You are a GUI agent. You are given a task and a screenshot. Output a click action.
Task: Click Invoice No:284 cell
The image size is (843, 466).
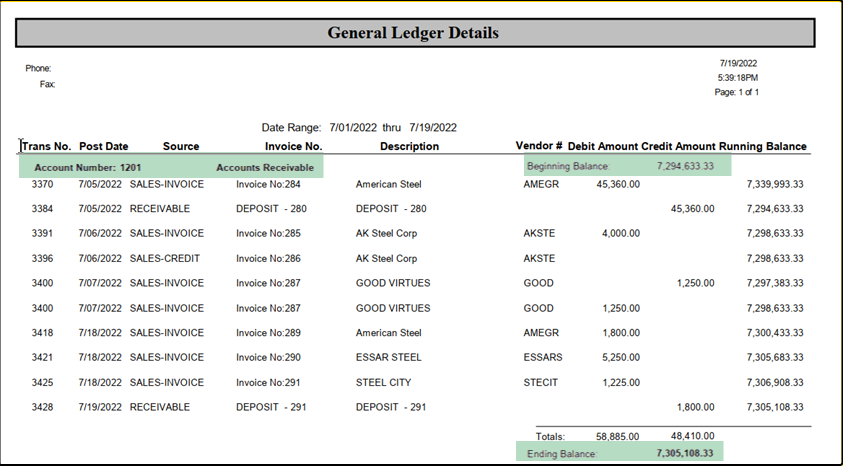pyautogui.click(x=268, y=184)
